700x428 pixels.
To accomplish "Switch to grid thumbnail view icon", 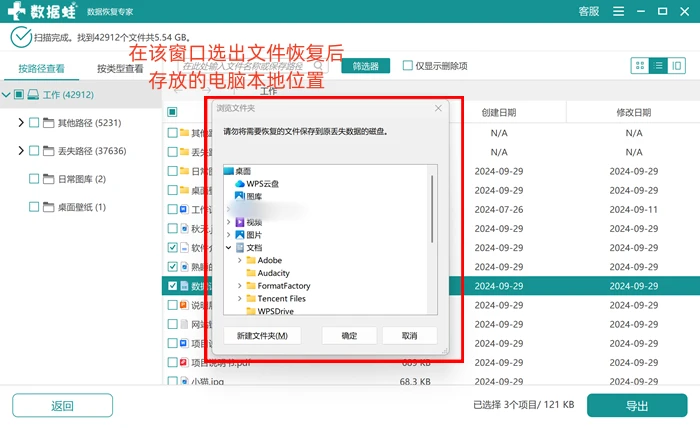I will (x=640, y=66).
